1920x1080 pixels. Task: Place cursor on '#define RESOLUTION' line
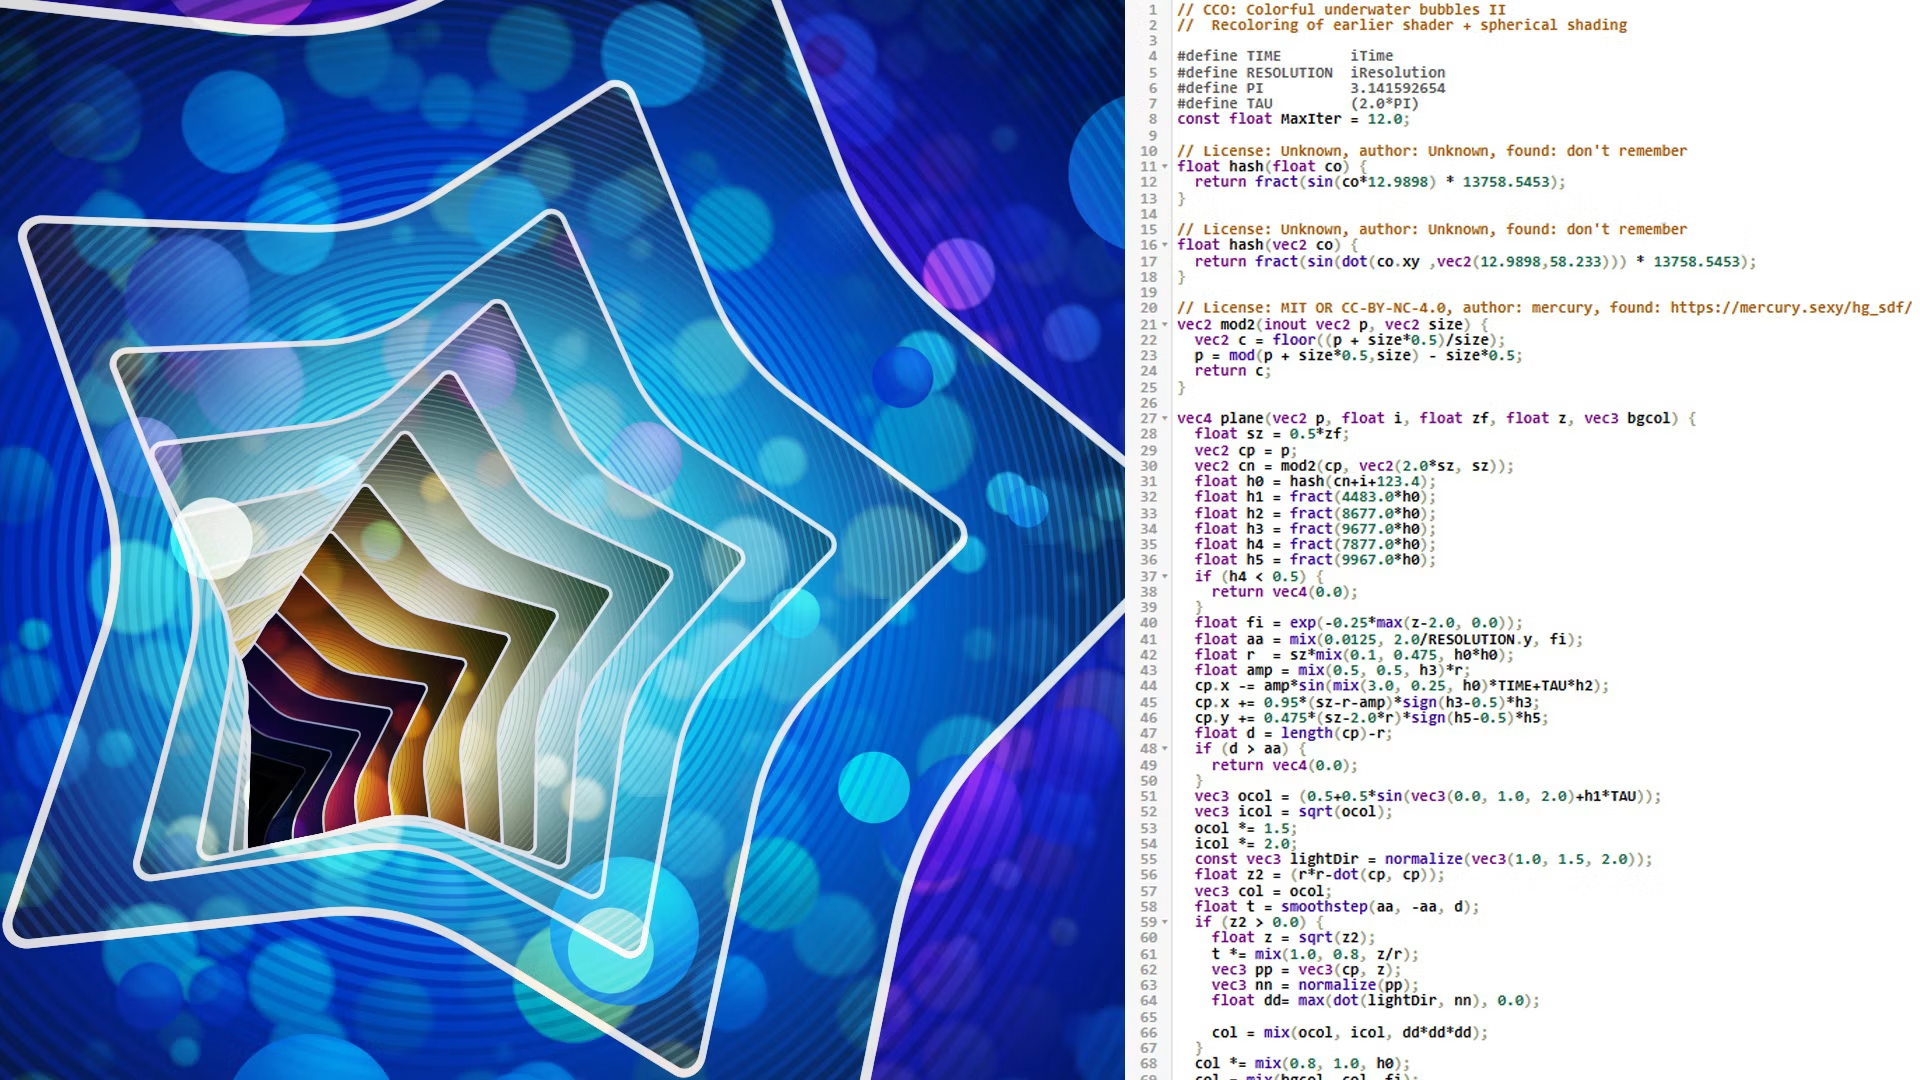pos(1311,72)
